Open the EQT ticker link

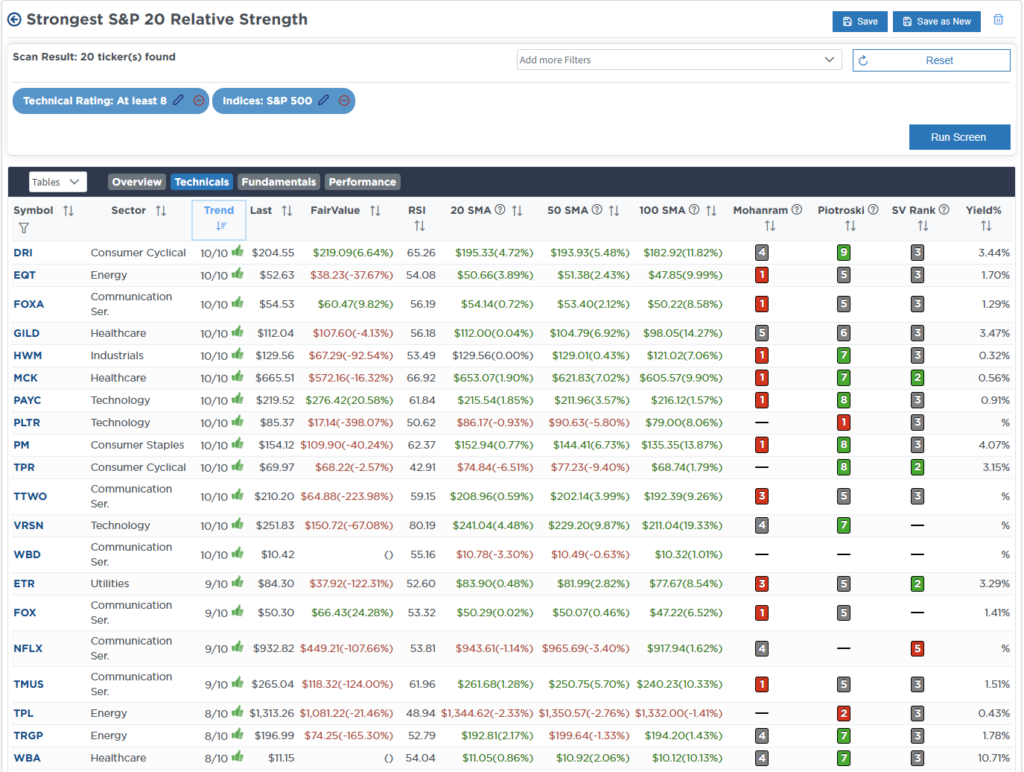coord(24,275)
